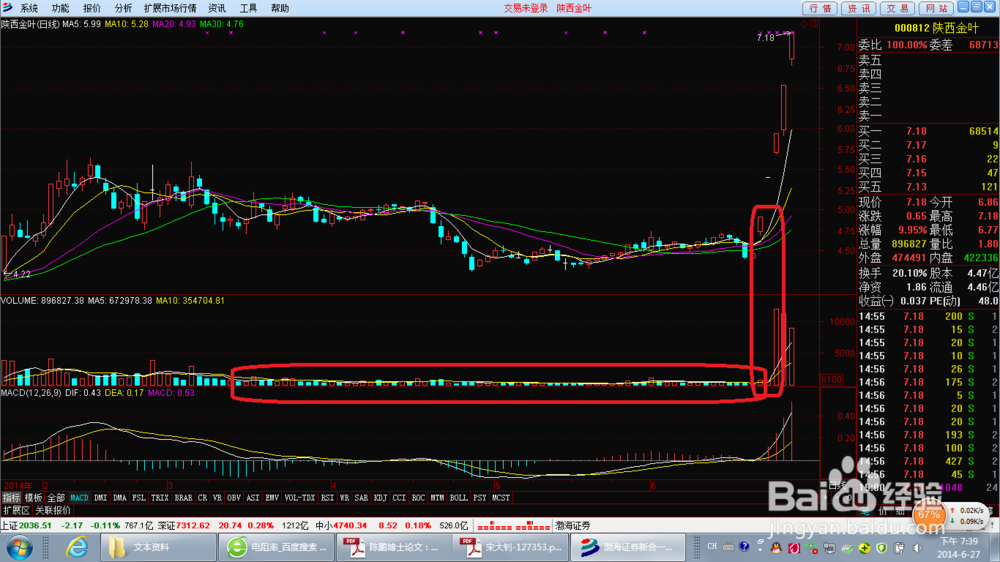Image resolution: width=1000 pixels, height=562 pixels.
Task: Switch indicator to BOLL
Action: [459, 498]
